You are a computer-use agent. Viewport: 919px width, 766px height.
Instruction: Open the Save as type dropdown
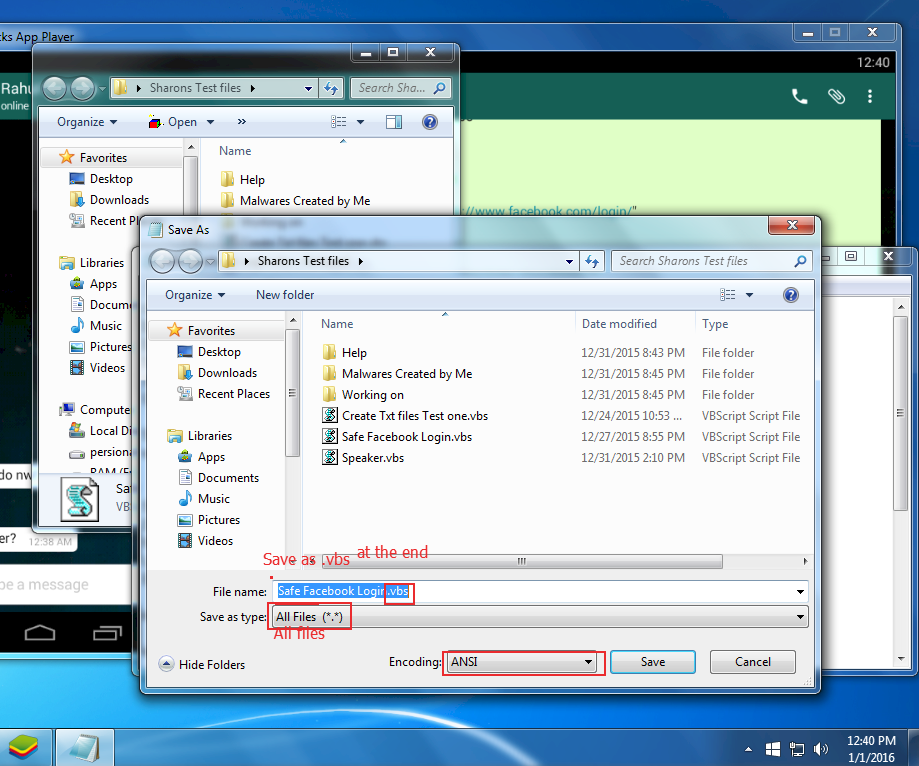click(x=539, y=617)
